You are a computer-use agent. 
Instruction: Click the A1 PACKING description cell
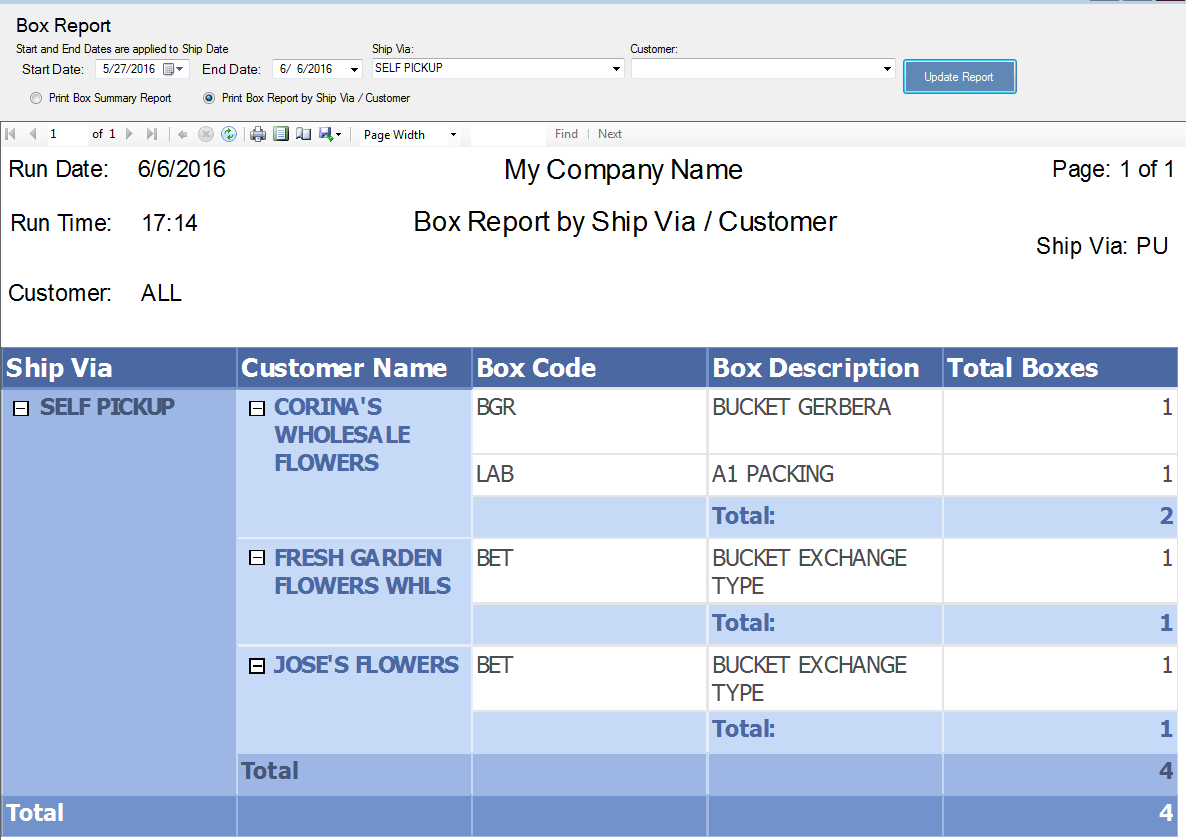(824, 475)
